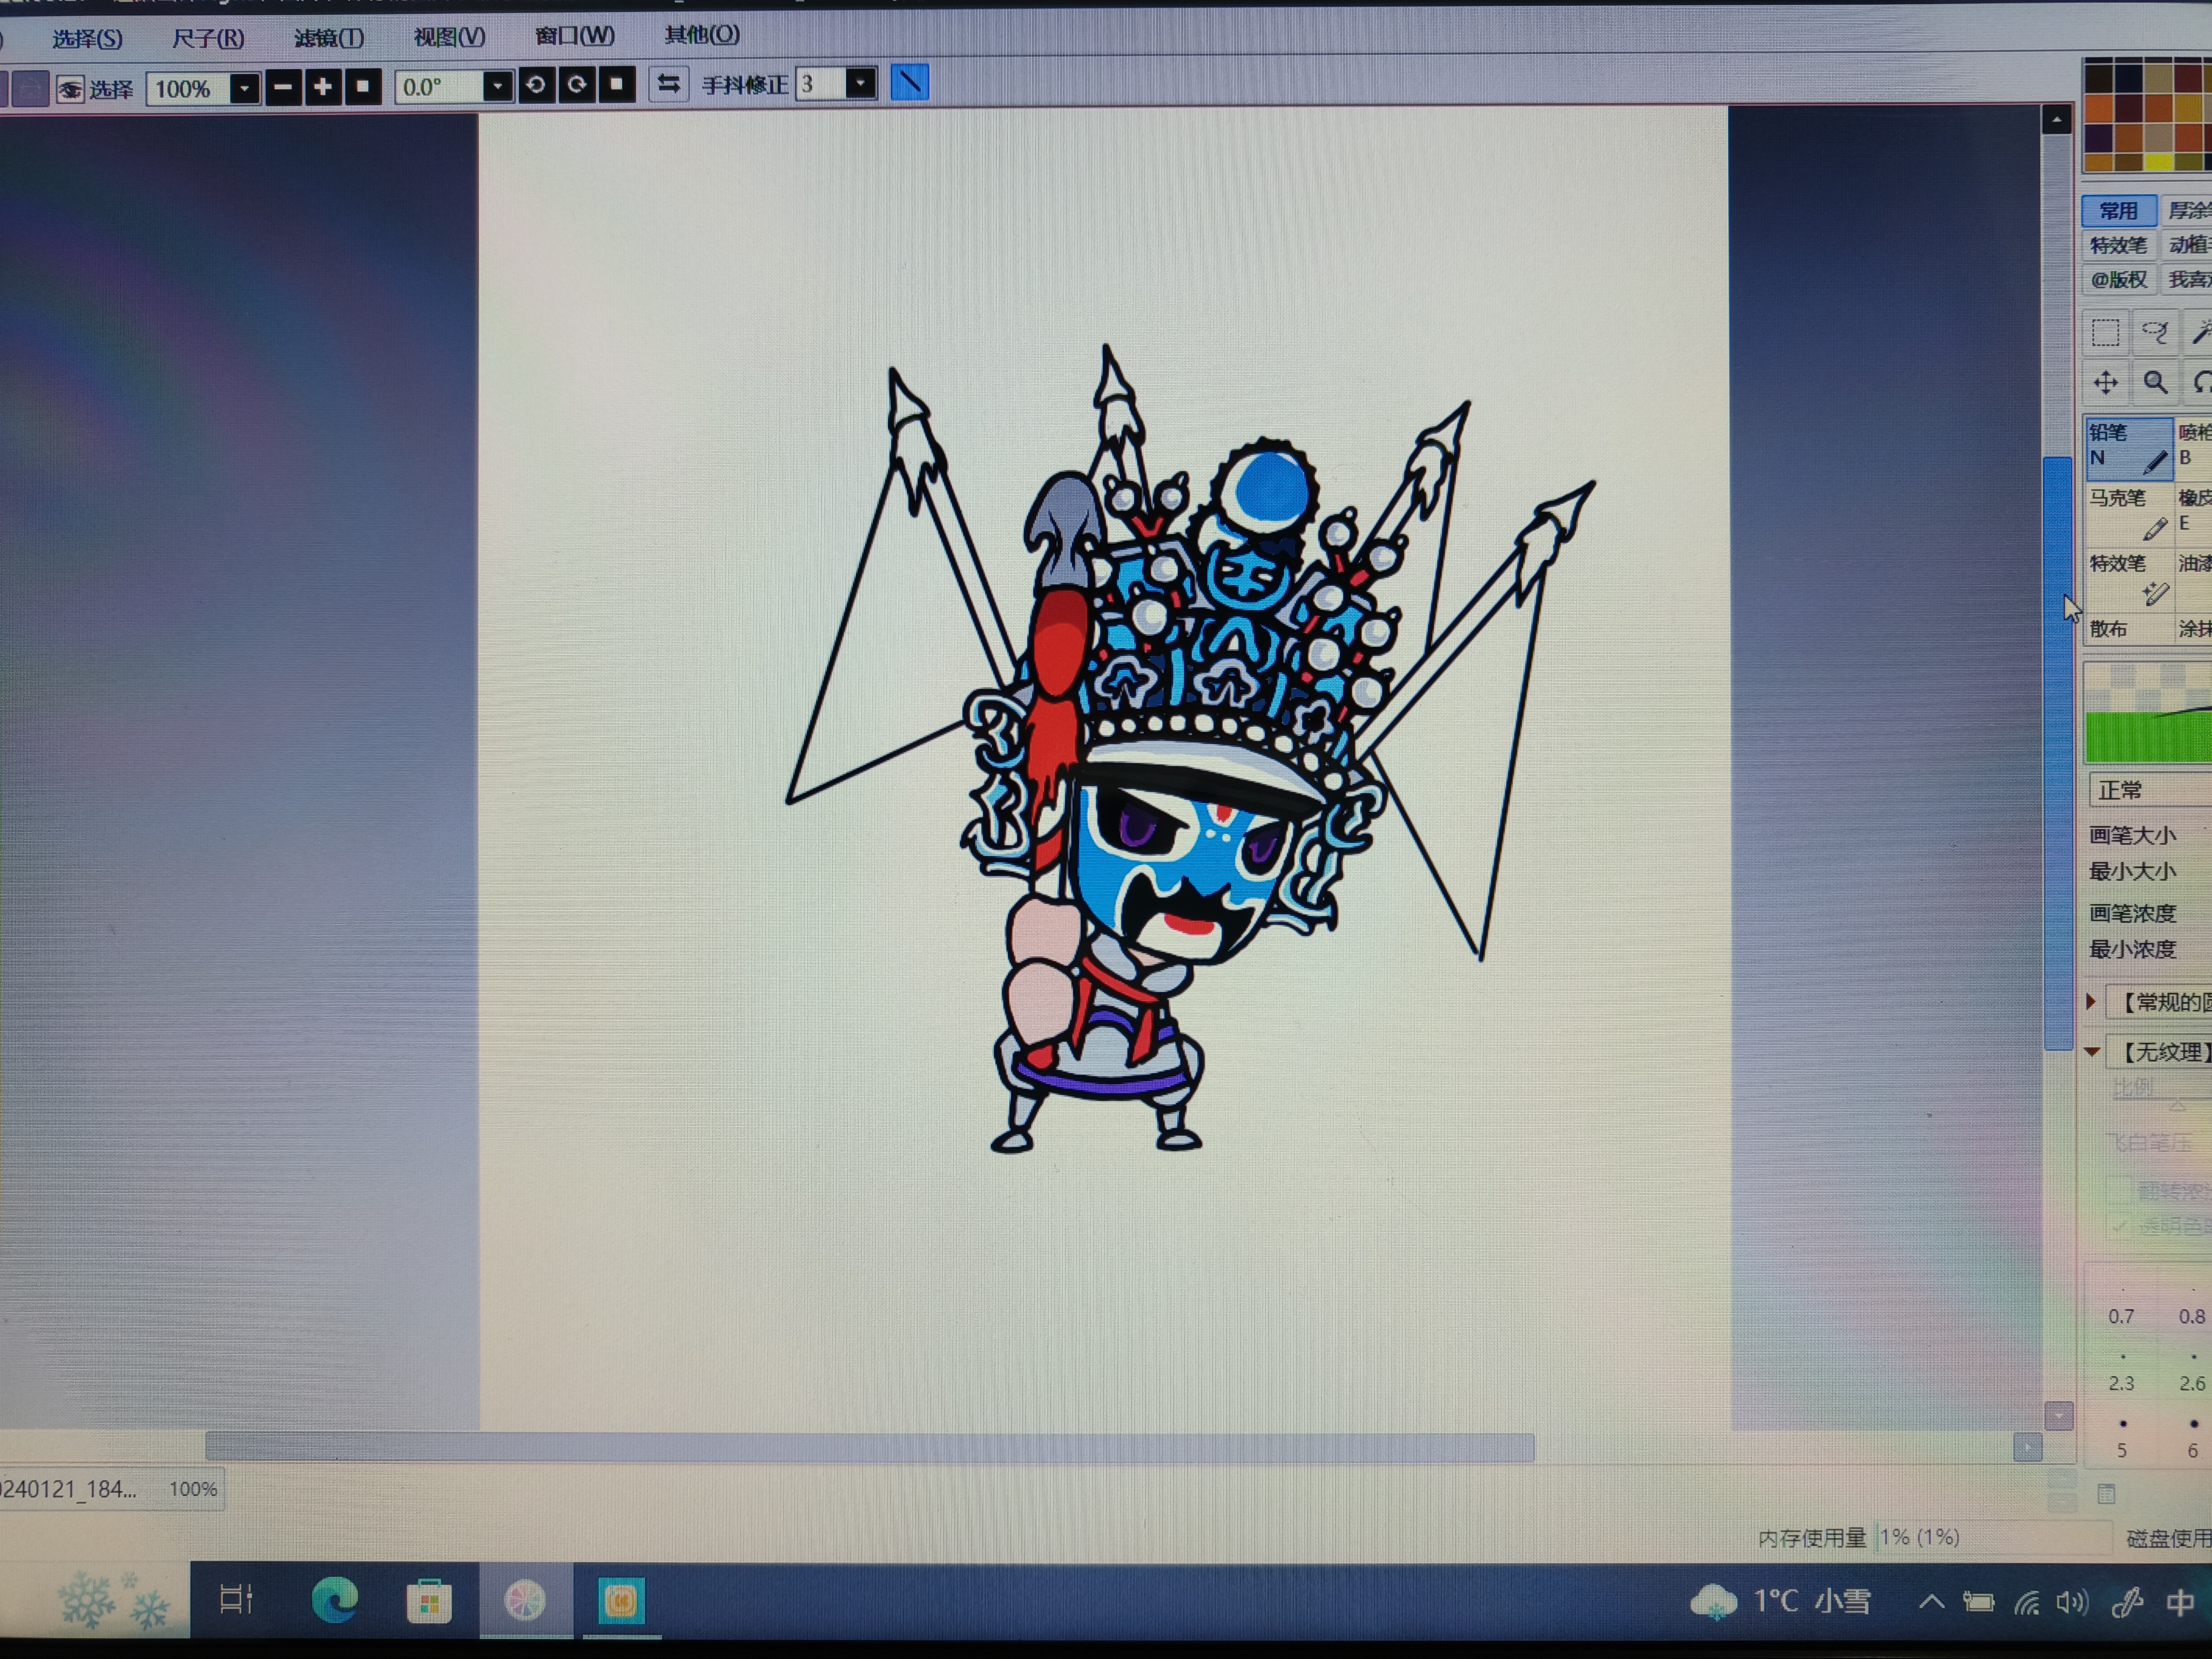Open the rotation angle dropdown
This screenshot has width=2212, height=1659.
click(497, 86)
